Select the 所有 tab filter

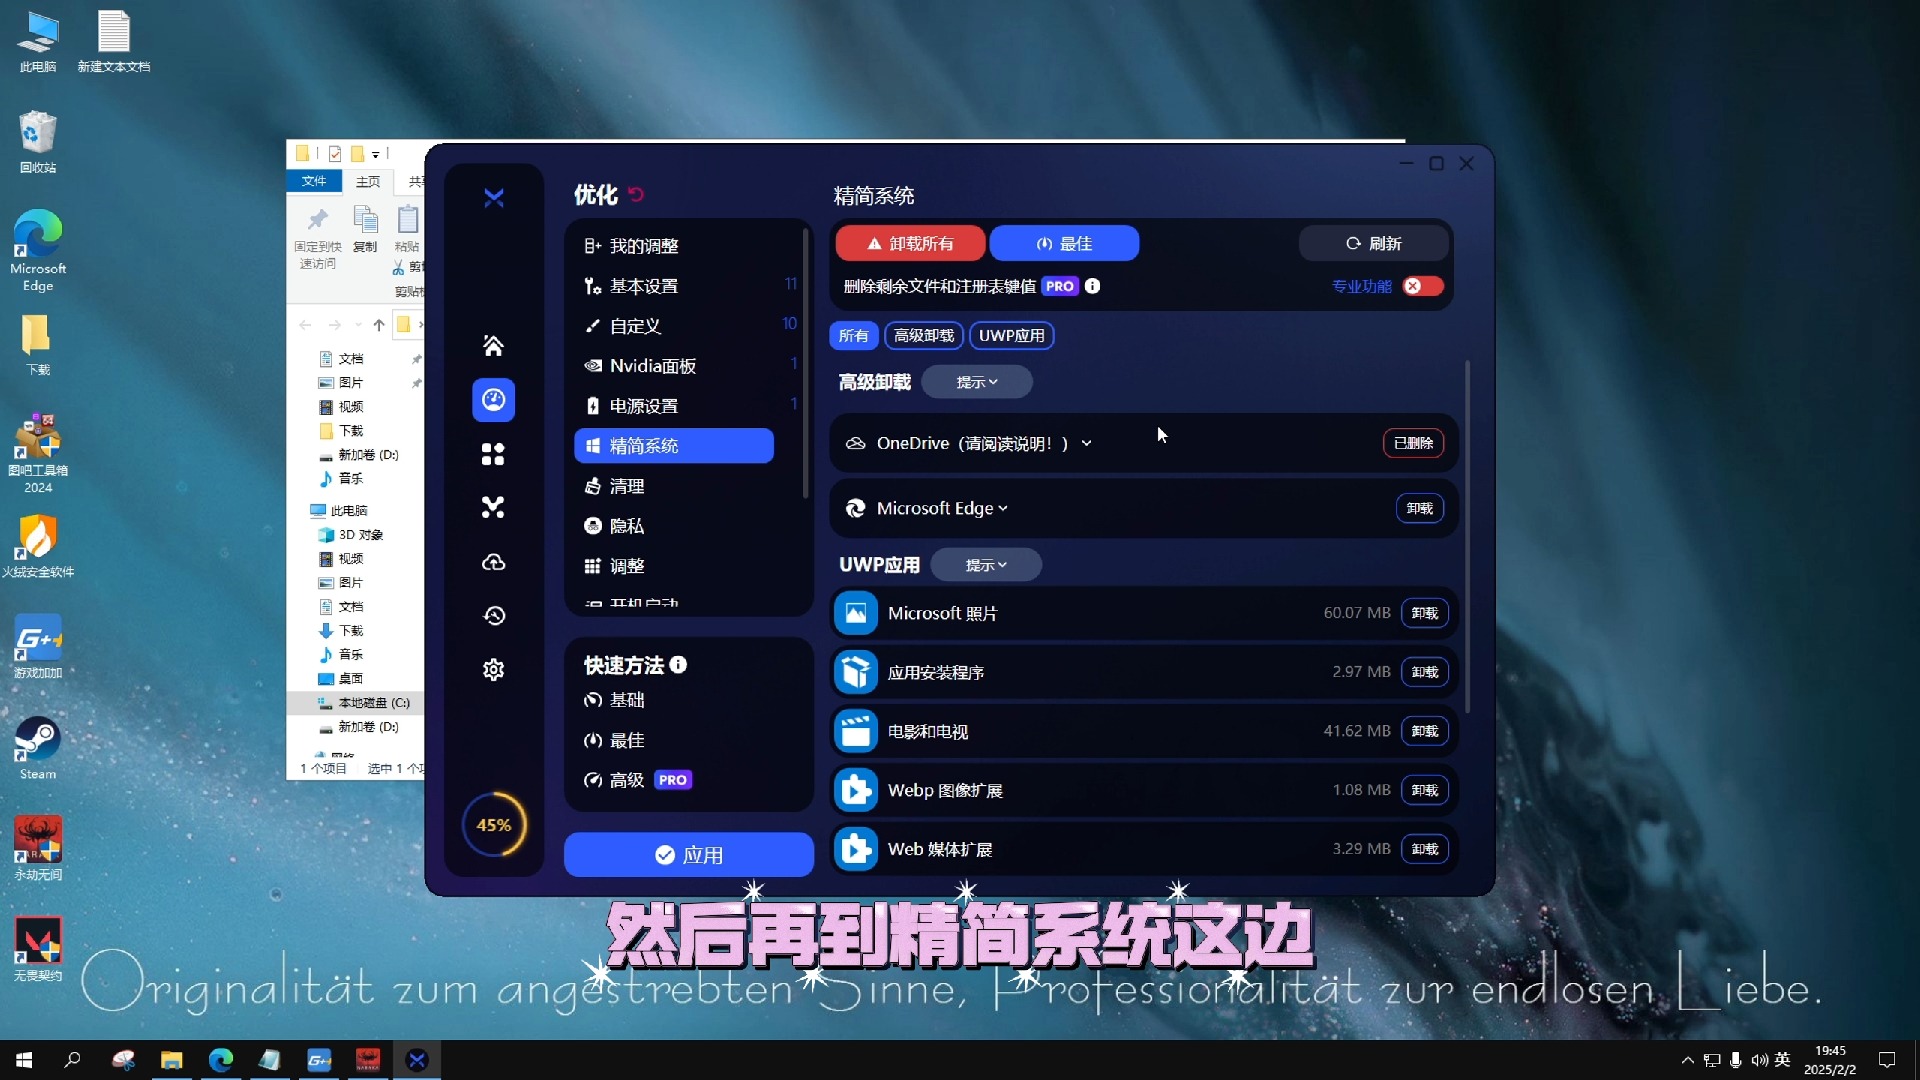(x=855, y=335)
